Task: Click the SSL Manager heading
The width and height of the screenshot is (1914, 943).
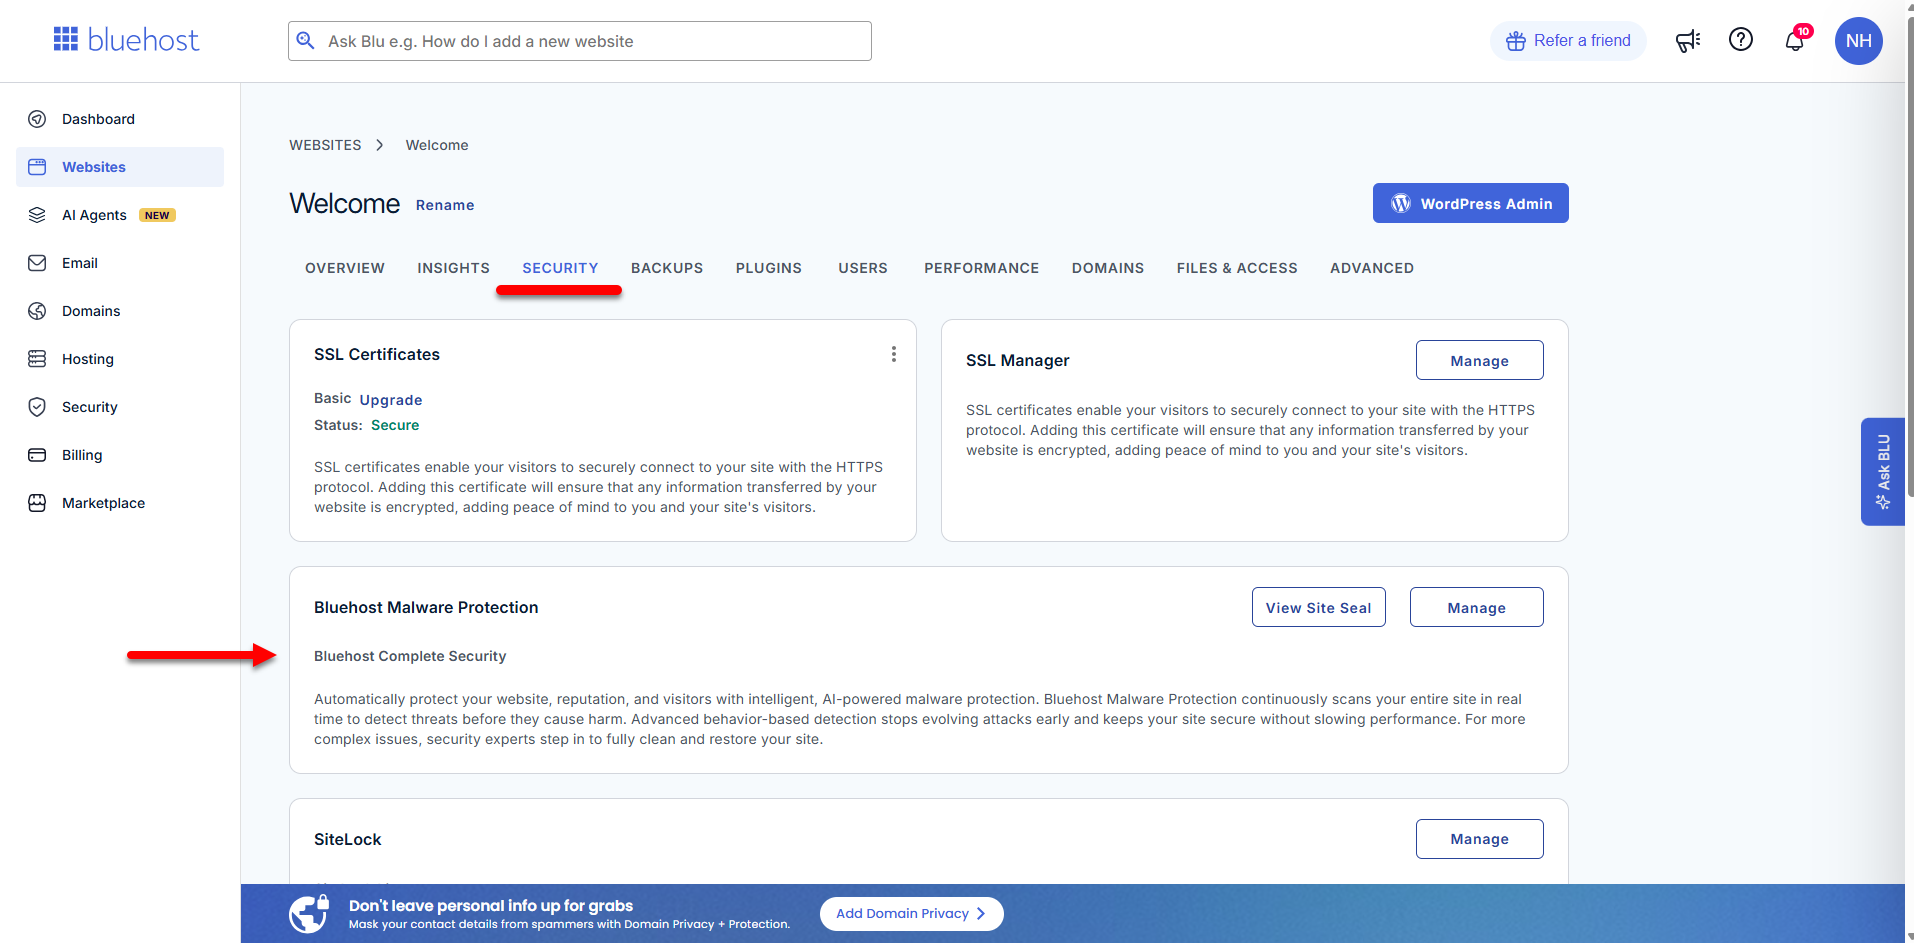Action: pyautogui.click(x=1017, y=360)
